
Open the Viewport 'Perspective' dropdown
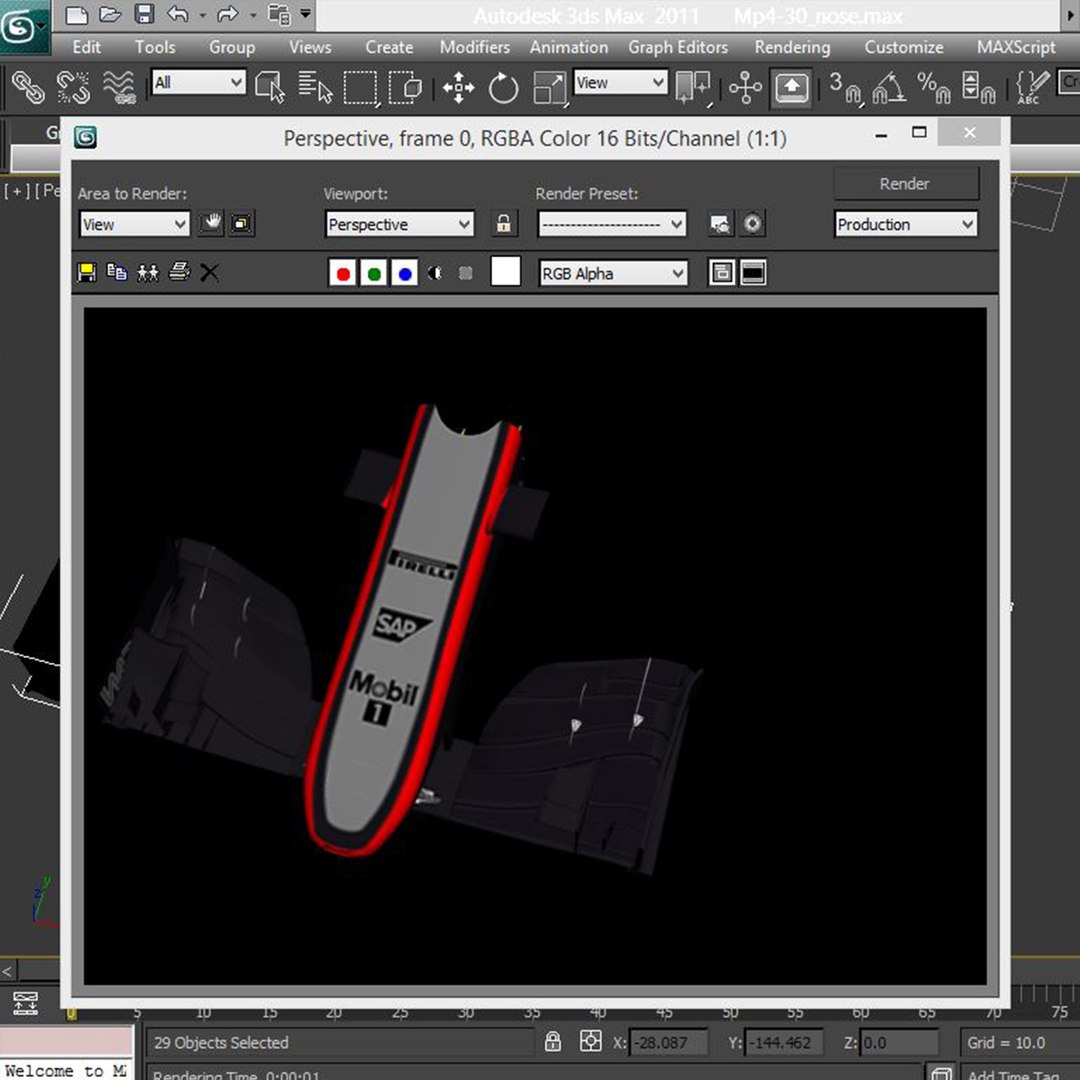click(x=399, y=224)
